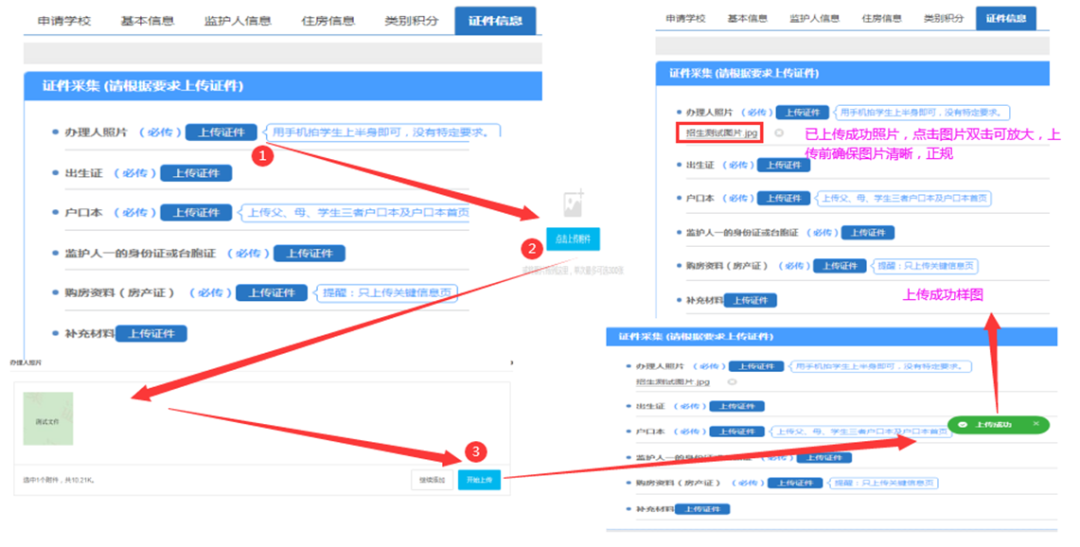Click 上传证件 for 办理人照片 in the toast form
Image resolution: width=1080 pixels, height=547 pixels.
(x=756, y=367)
